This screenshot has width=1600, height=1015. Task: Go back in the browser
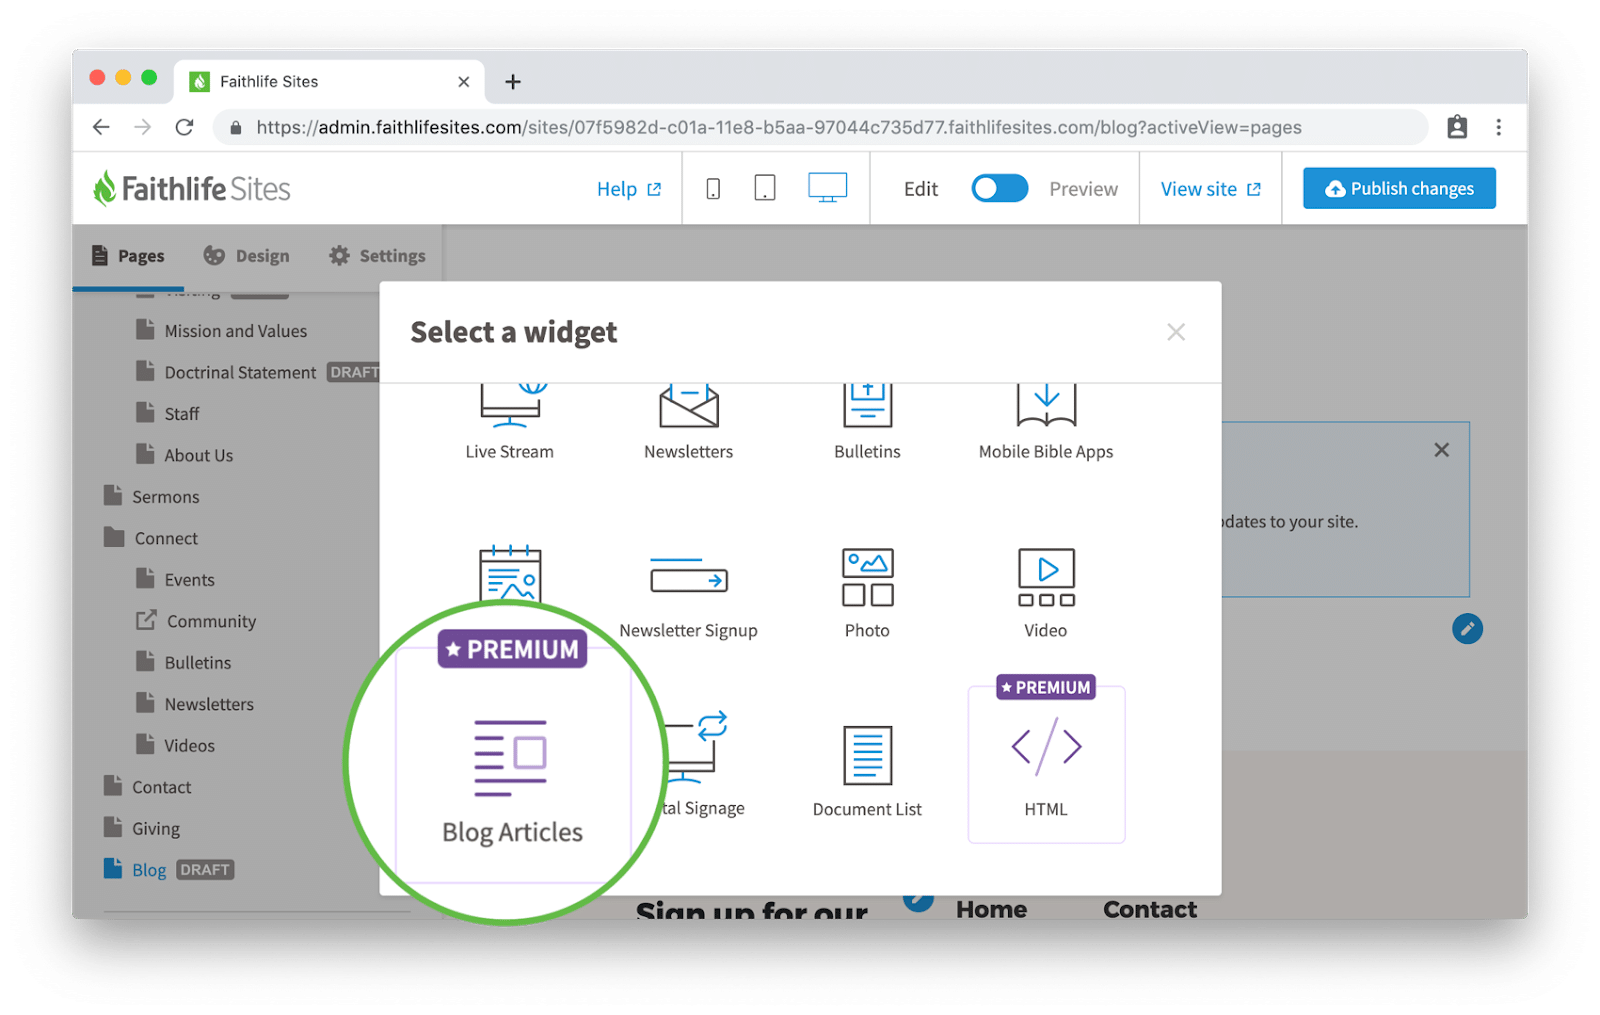(101, 127)
